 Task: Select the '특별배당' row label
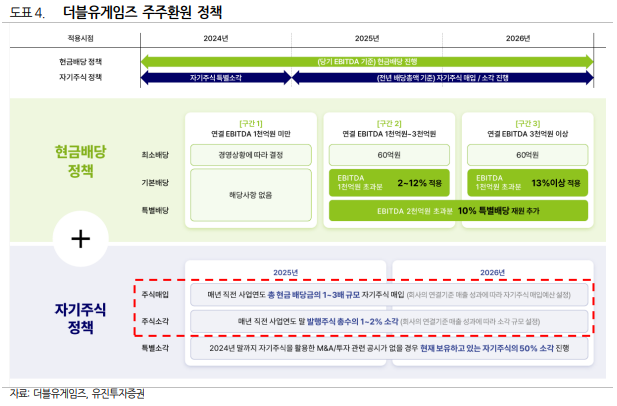[155, 210]
